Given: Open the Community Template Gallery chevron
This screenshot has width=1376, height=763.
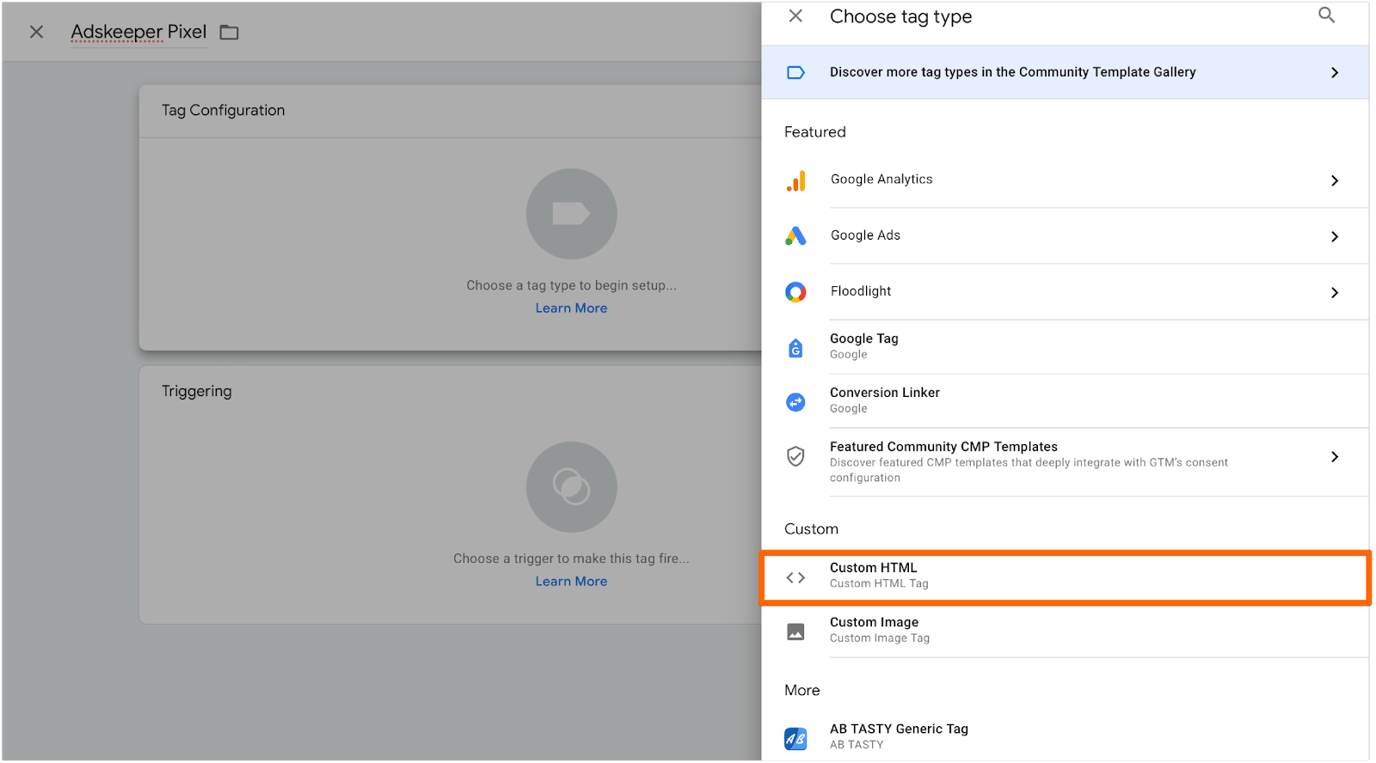Looking at the screenshot, I should click(x=1334, y=72).
